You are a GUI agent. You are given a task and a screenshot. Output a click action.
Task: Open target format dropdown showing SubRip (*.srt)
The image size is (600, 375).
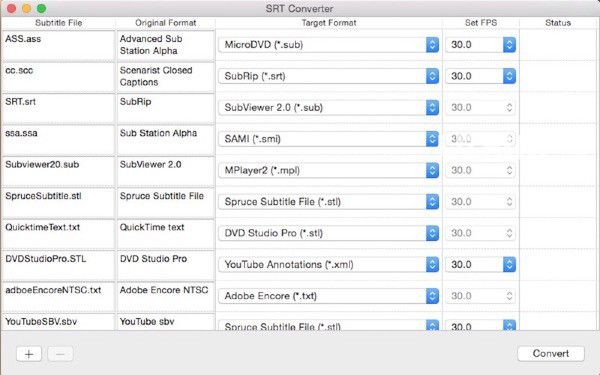(329, 76)
